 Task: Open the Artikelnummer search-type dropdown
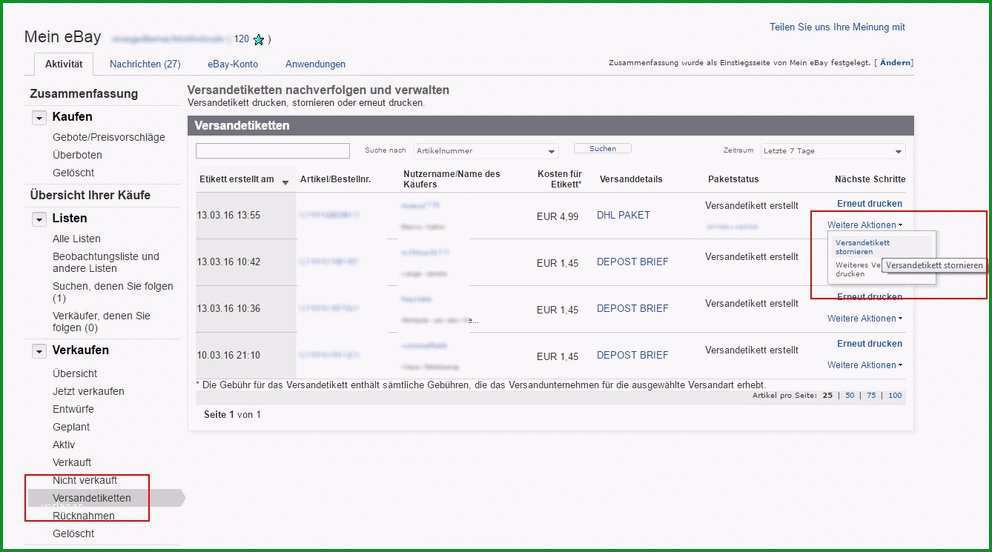click(x=486, y=151)
